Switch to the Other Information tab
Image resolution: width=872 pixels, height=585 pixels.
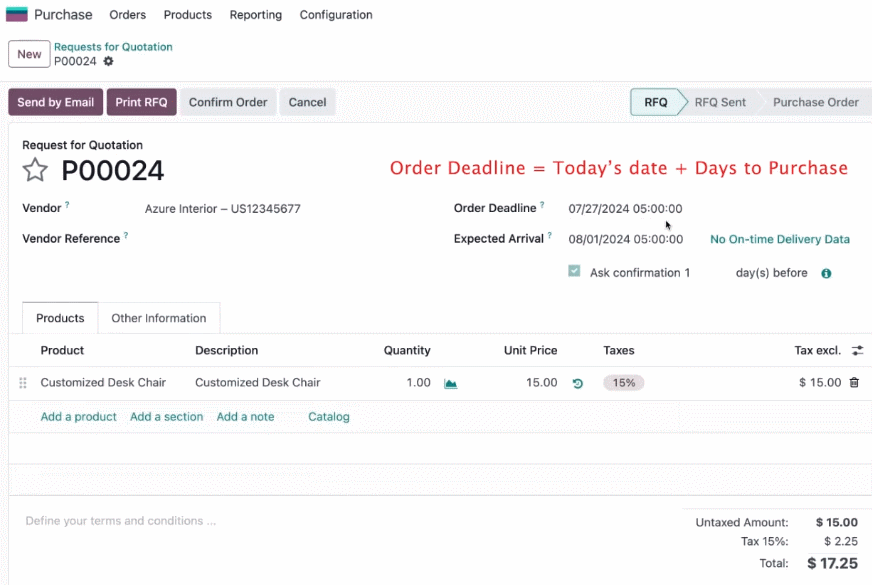tap(158, 318)
